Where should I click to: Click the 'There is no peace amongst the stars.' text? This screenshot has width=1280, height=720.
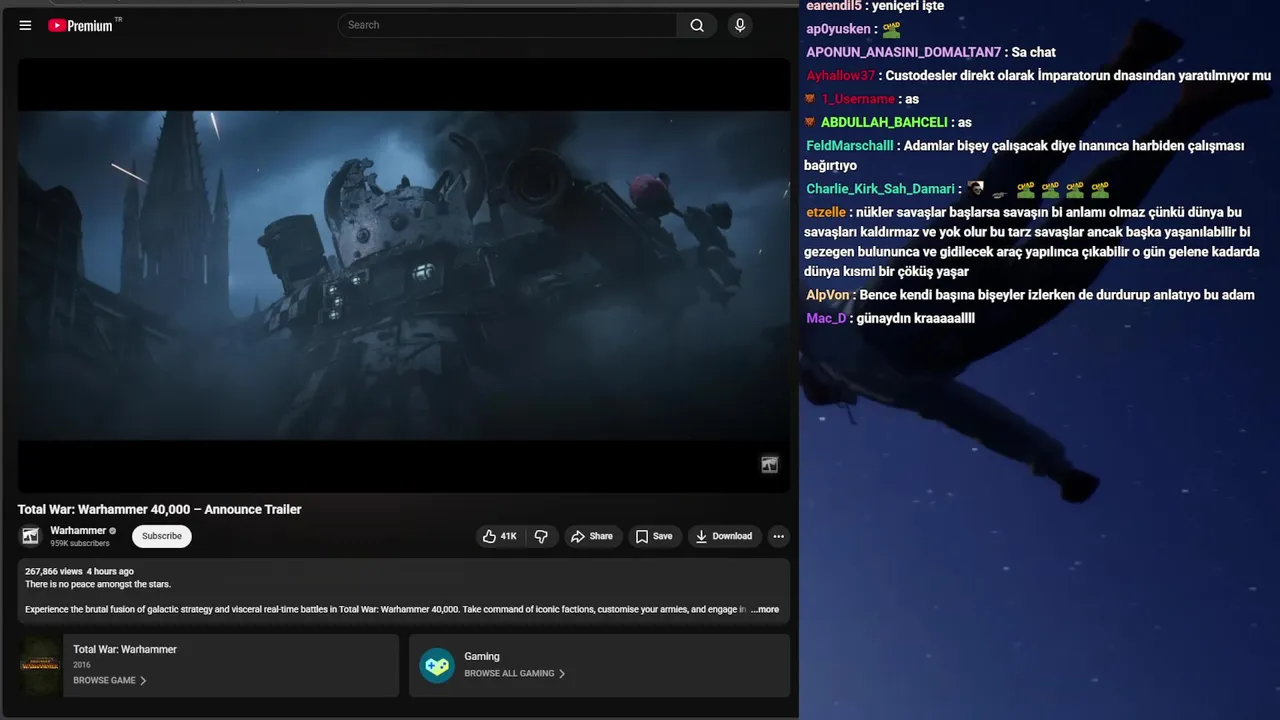[x=98, y=584]
